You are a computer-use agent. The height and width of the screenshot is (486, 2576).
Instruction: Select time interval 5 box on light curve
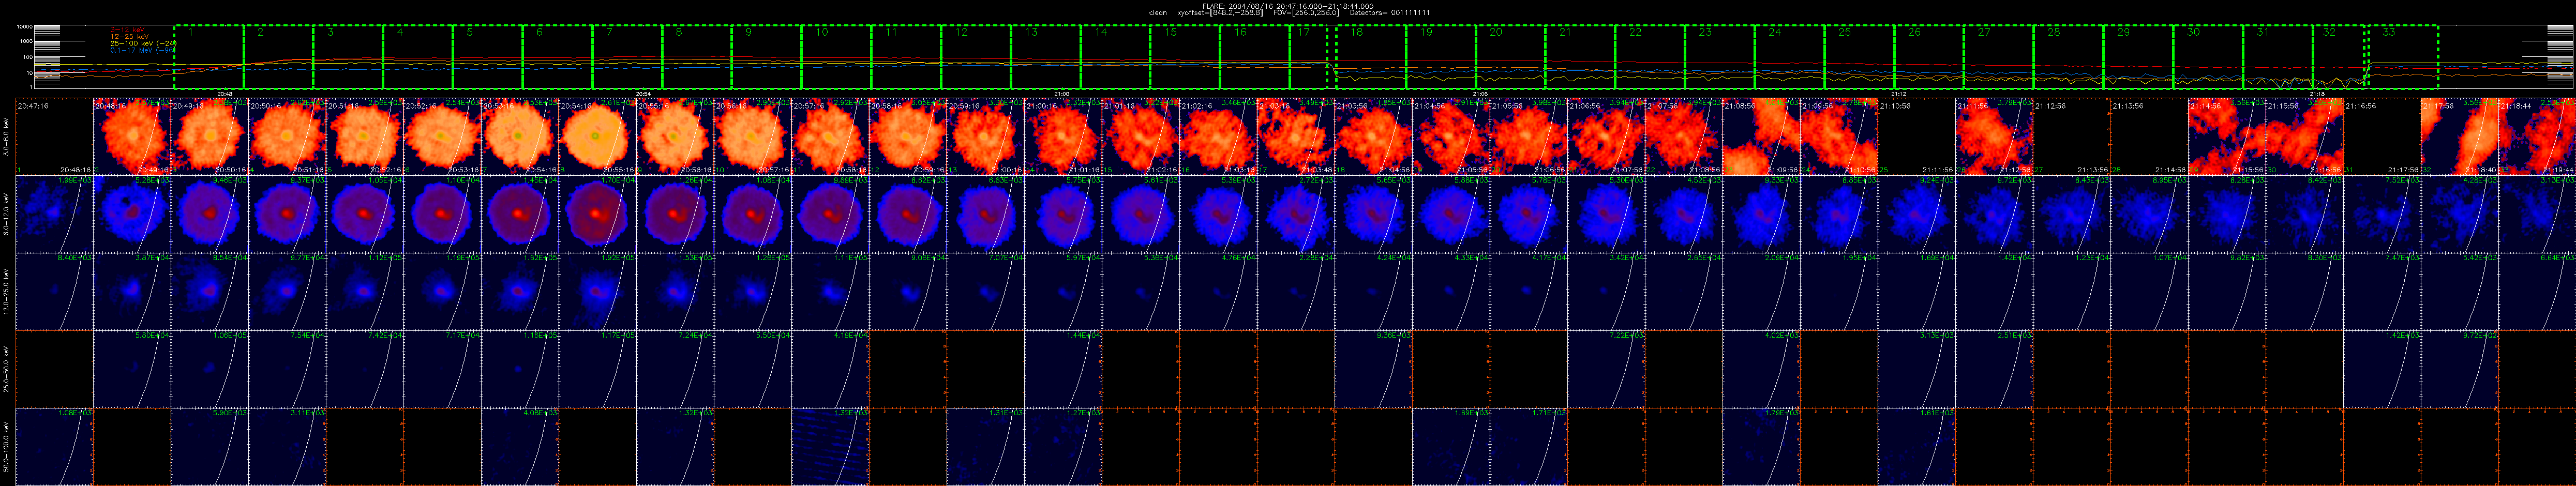[x=488, y=57]
